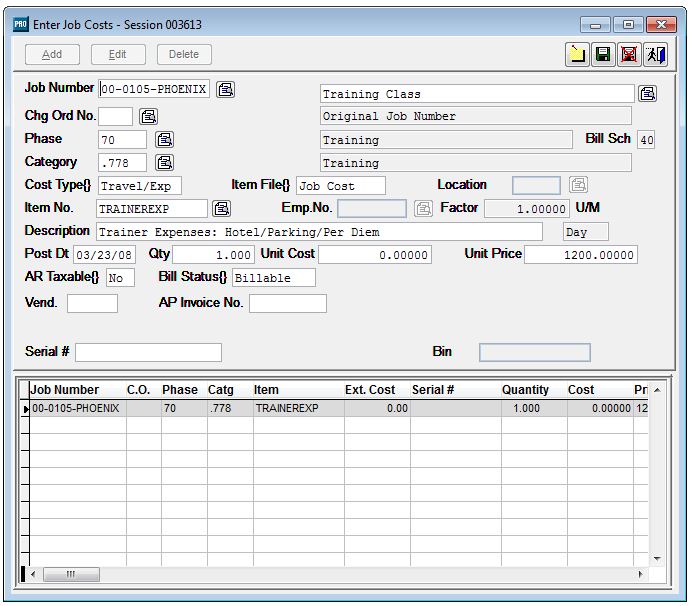Click the row selector arrow in grid

coord(25,409)
